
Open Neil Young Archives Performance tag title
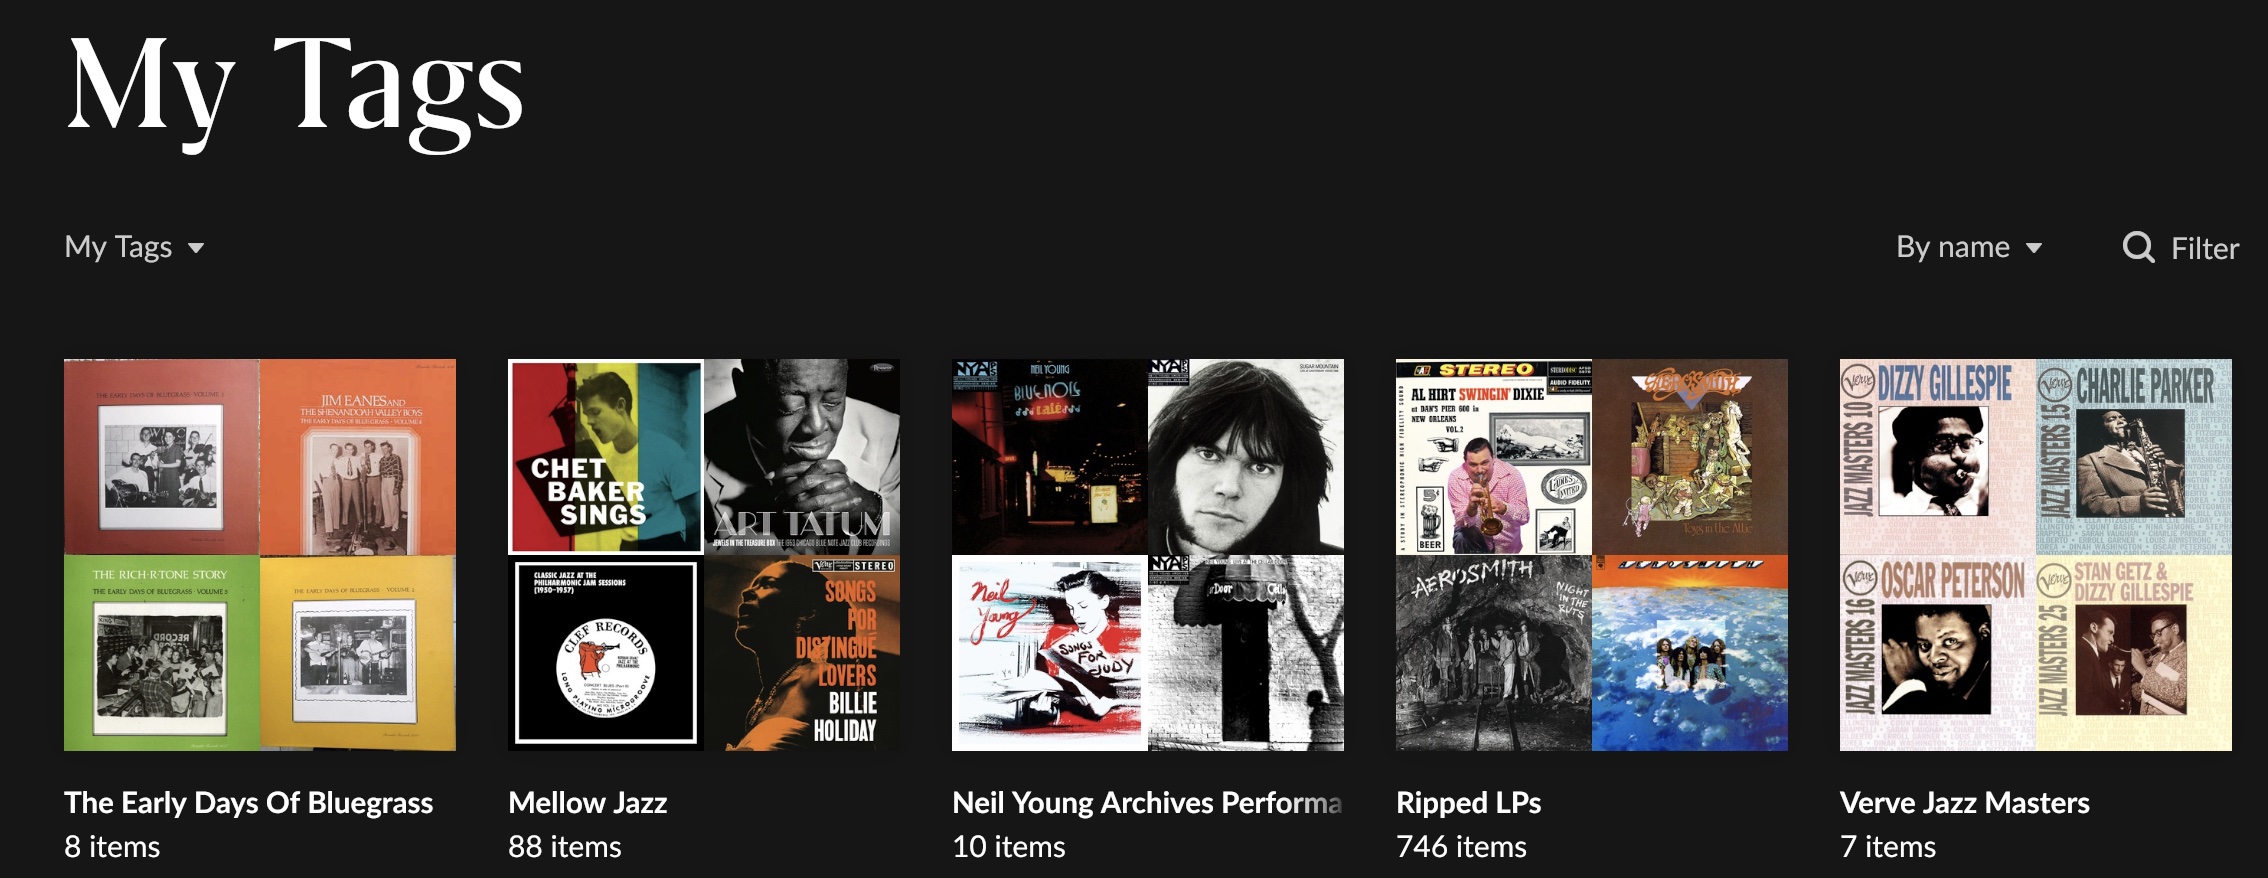tap(1147, 802)
